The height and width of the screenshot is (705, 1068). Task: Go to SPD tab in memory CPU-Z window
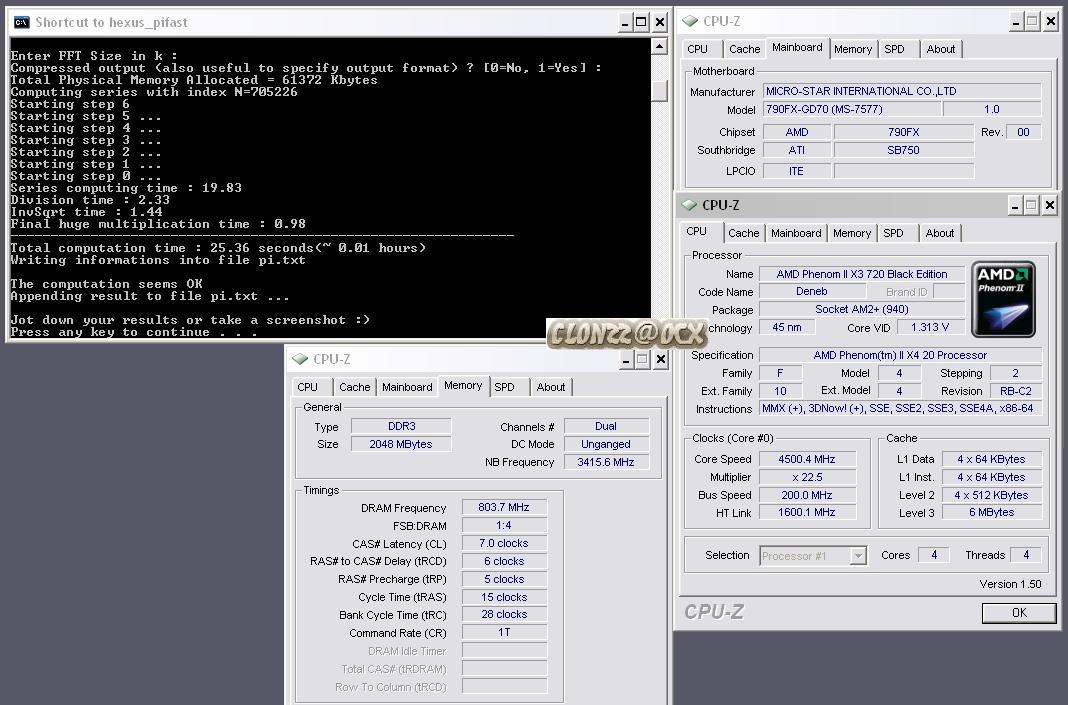(504, 387)
